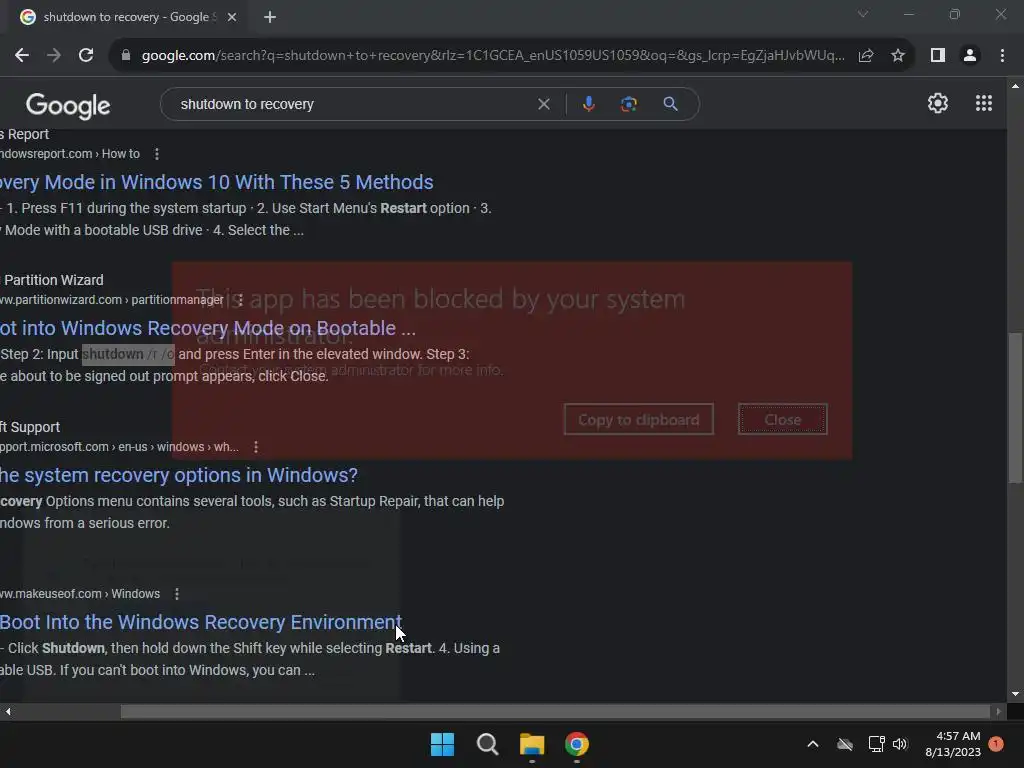This screenshot has height=768, width=1024.
Task: Click Close button on blocked app dialog
Action: (782, 419)
